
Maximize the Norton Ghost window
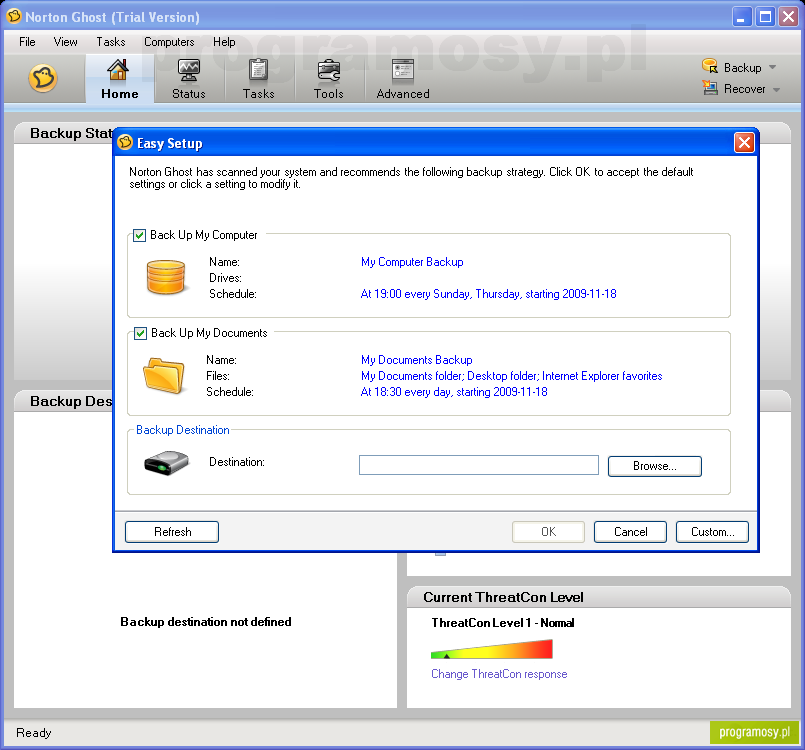click(765, 17)
